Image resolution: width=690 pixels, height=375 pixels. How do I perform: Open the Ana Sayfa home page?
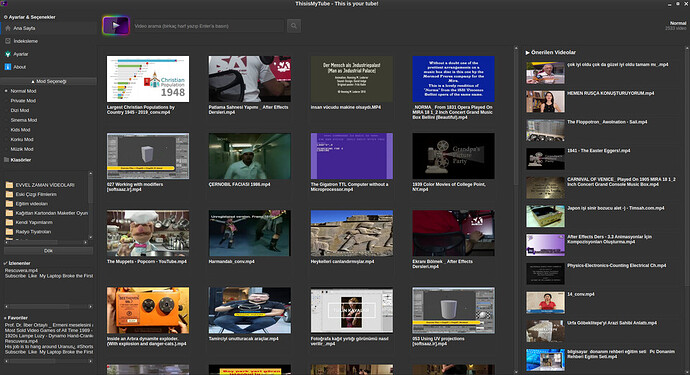(48, 28)
